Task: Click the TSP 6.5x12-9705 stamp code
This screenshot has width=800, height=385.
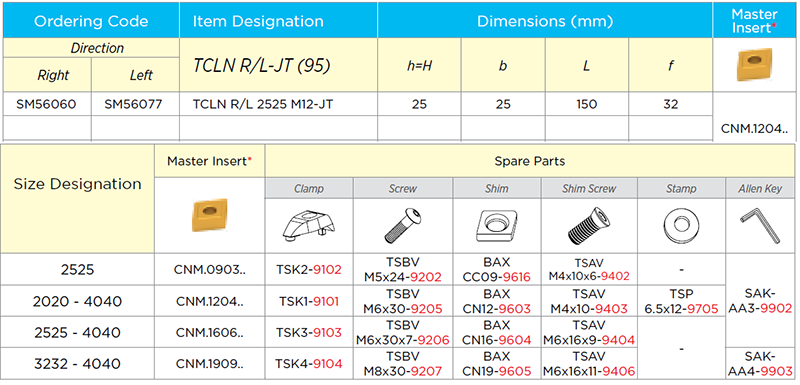Action: pyautogui.click(x=681, y=301)
